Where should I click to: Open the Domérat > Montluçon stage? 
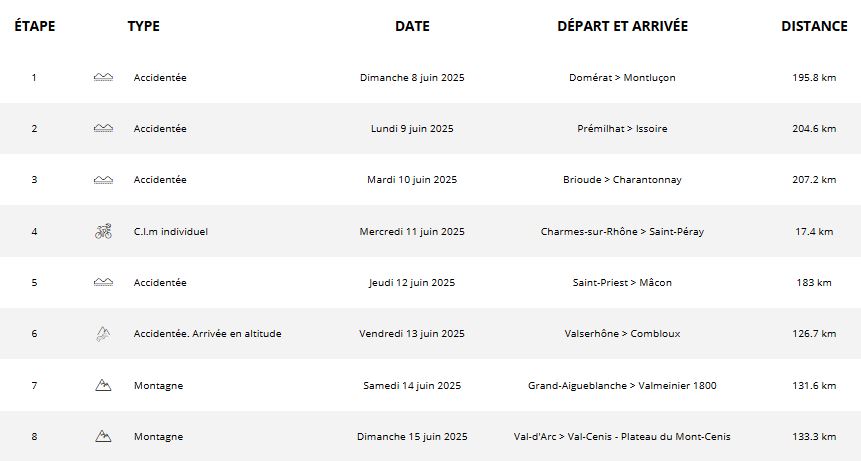(622, 78)
